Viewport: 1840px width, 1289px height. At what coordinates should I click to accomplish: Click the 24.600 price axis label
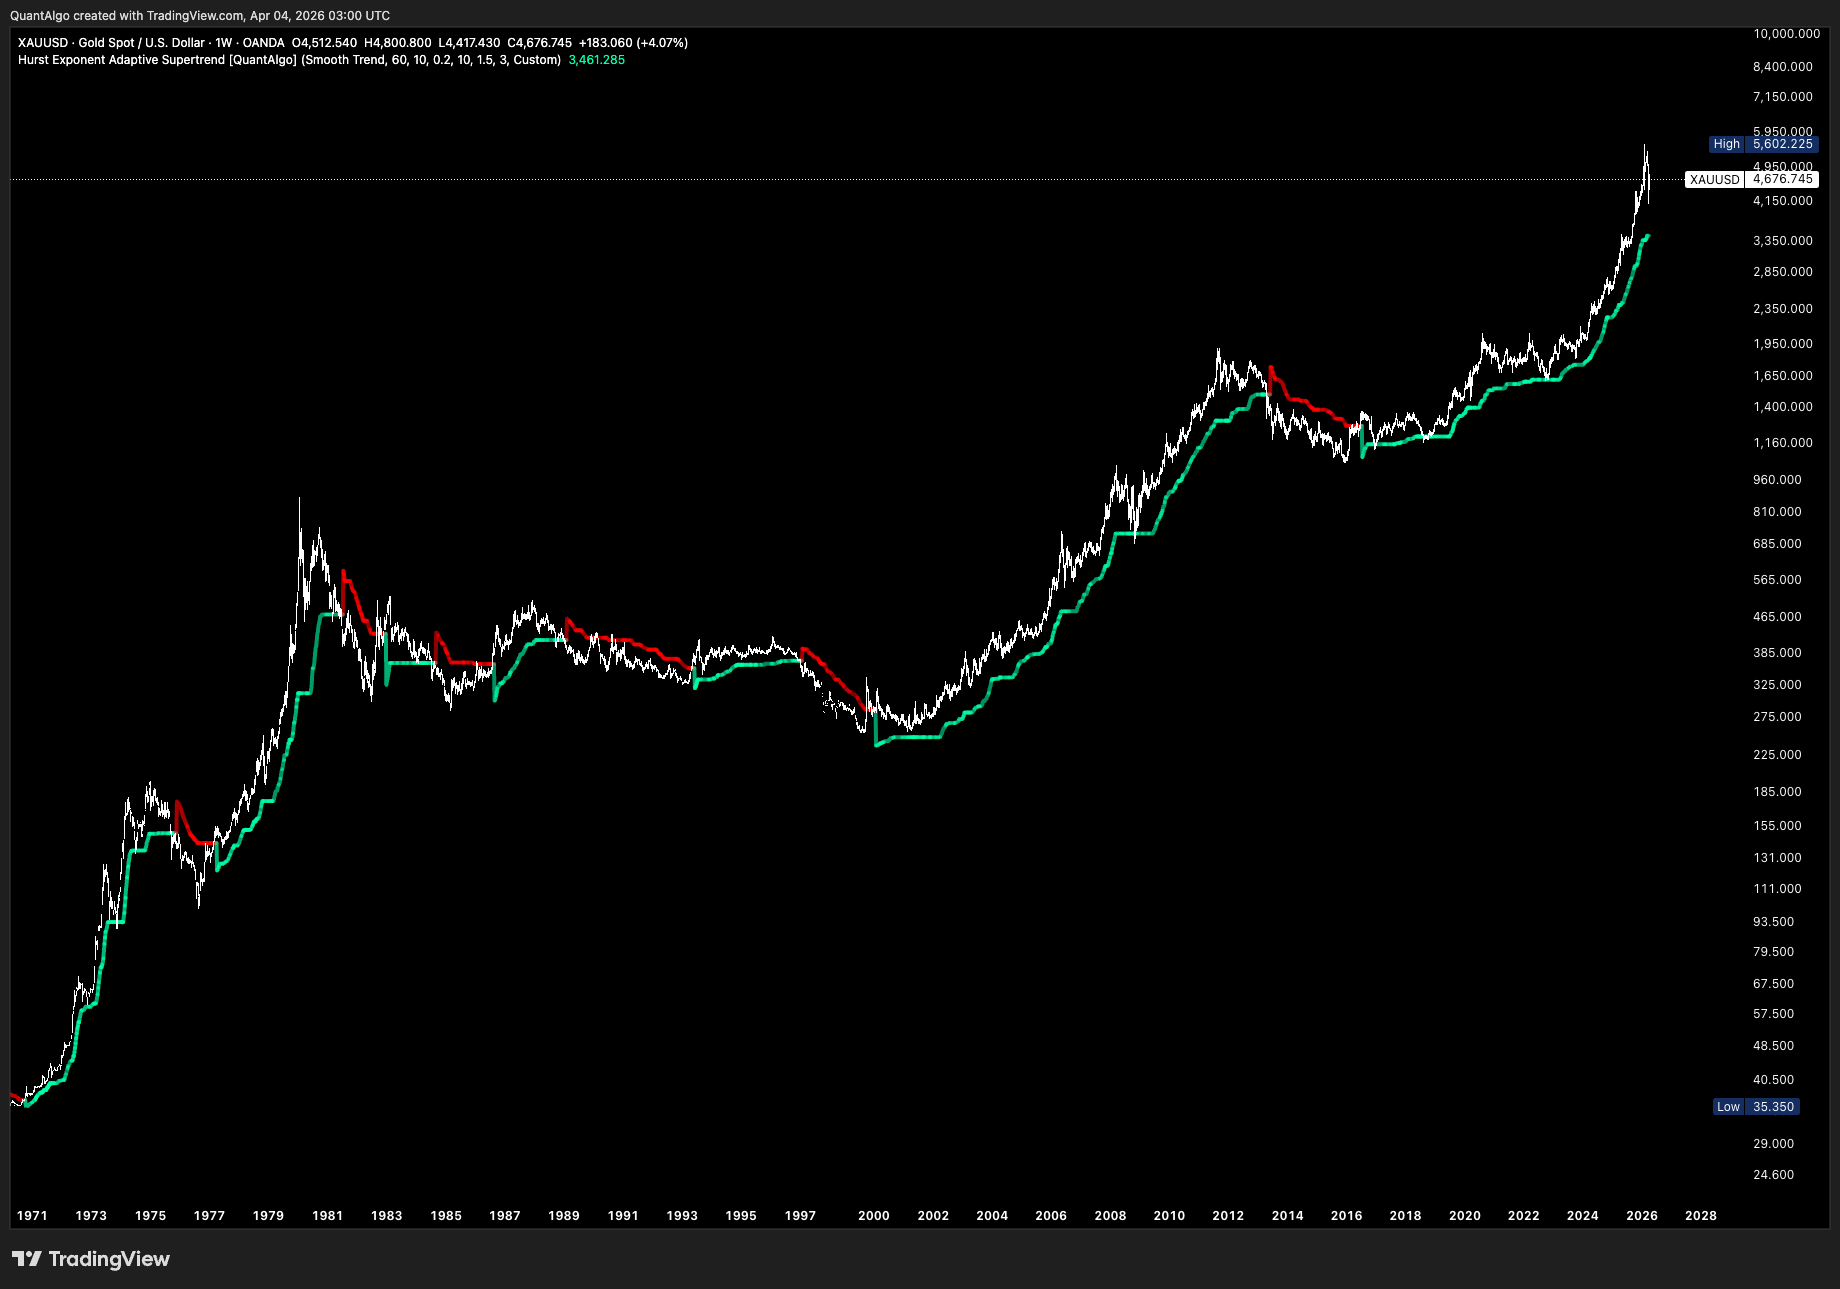(x=1773, y=1175)
